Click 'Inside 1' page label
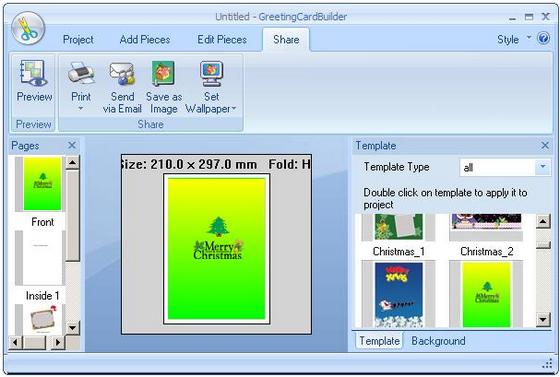The width and height of the screenshot is (560, 377). (42, 296)
